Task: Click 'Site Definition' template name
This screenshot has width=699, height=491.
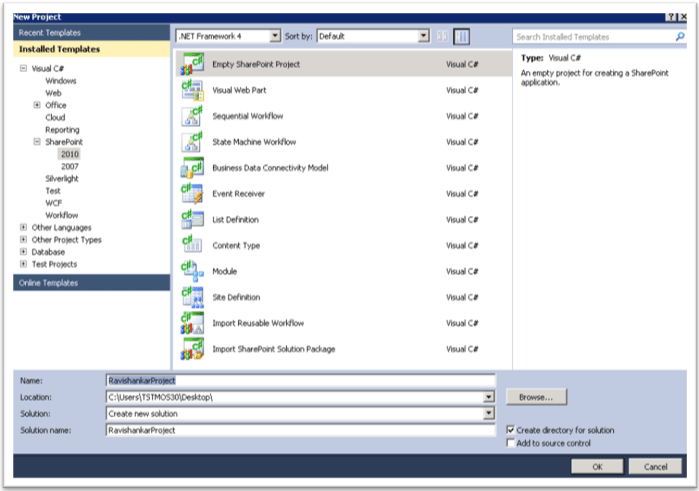Action: (236, 297)
